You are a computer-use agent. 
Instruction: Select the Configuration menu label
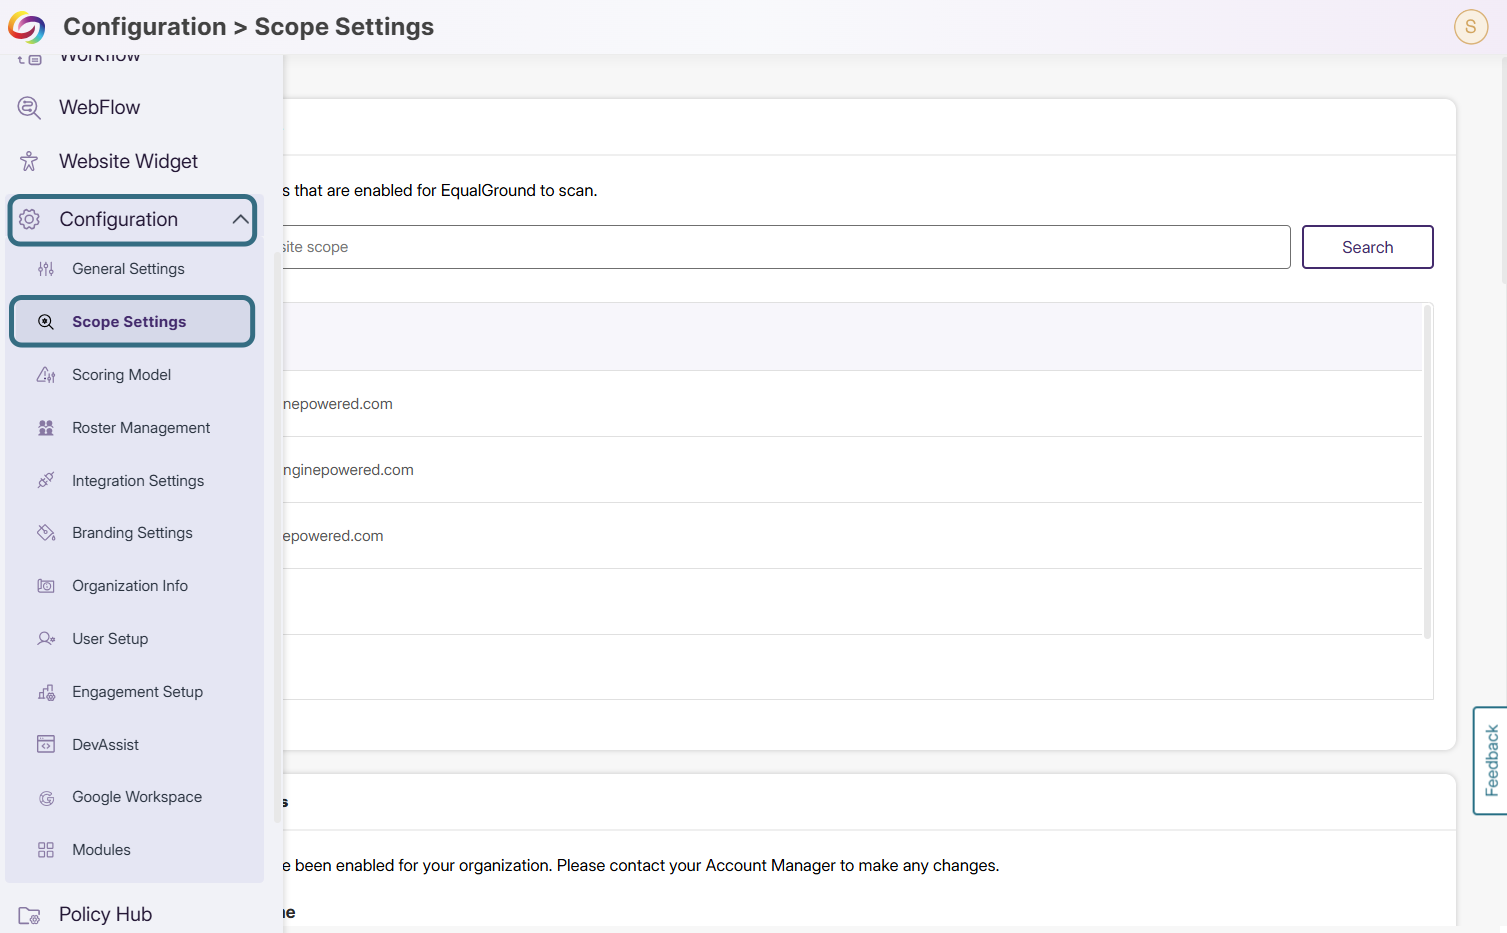(x=119, y=219)
